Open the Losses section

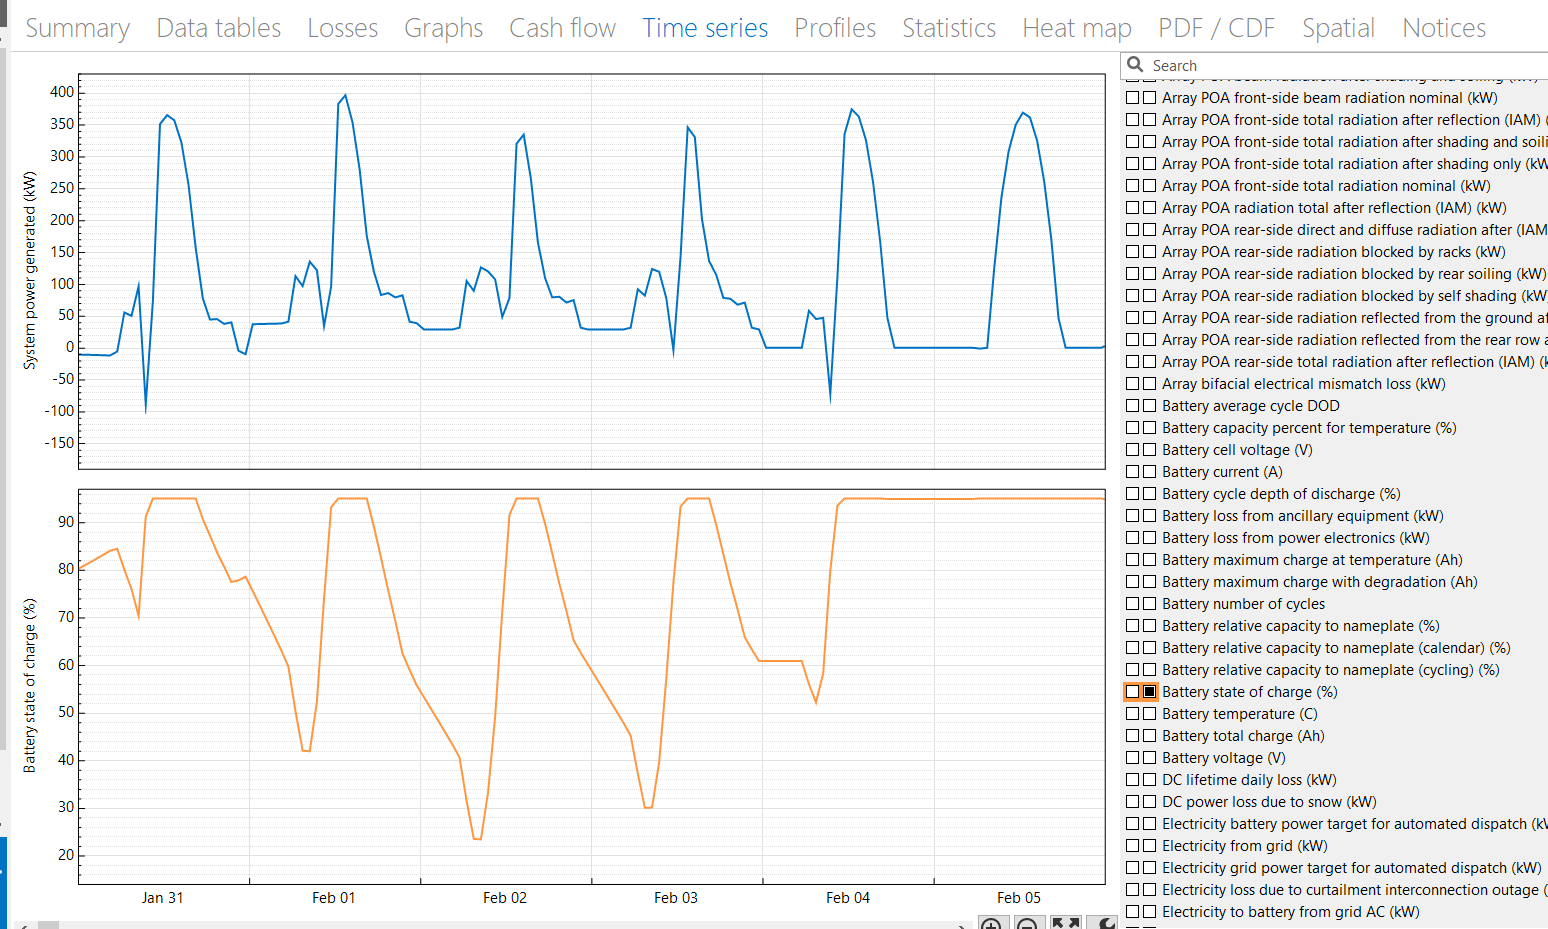point(342,28)
